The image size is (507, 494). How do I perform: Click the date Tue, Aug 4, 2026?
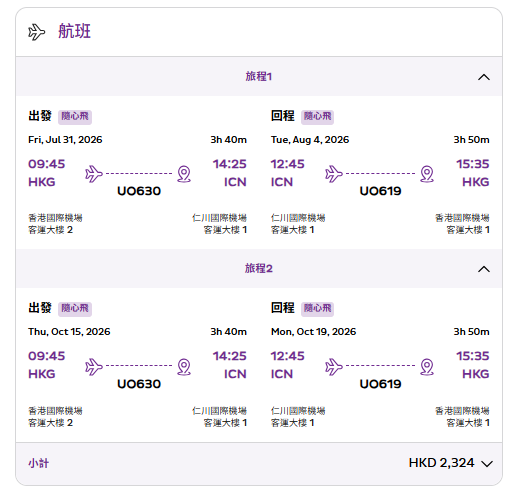(310, 140)
